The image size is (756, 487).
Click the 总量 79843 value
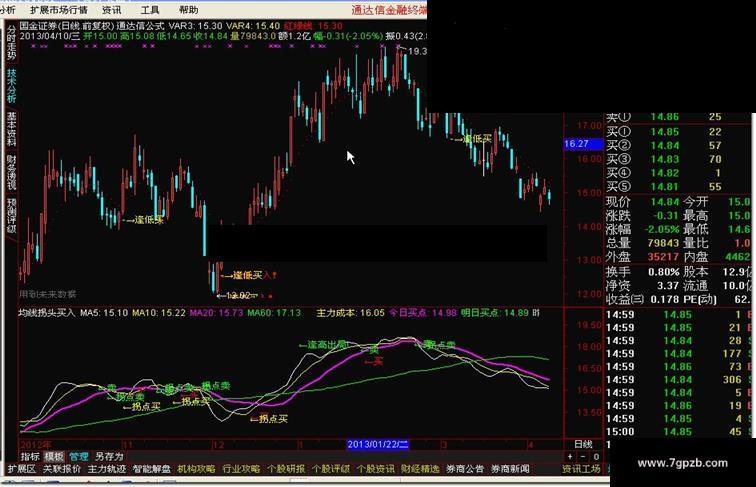pos(663,243)
